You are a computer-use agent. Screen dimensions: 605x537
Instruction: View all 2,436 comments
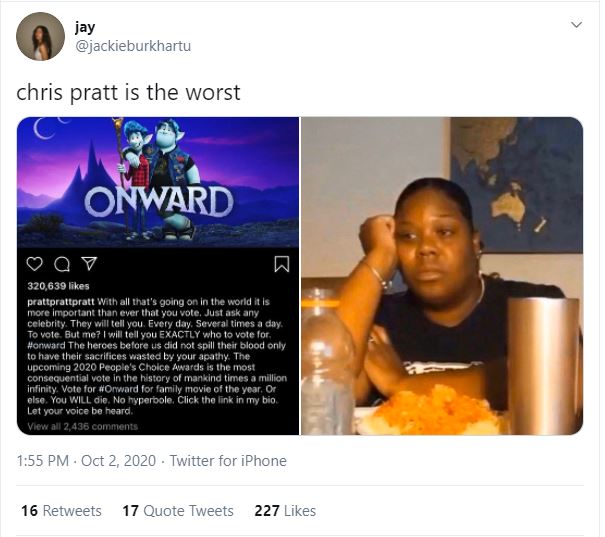coord(83,426)
